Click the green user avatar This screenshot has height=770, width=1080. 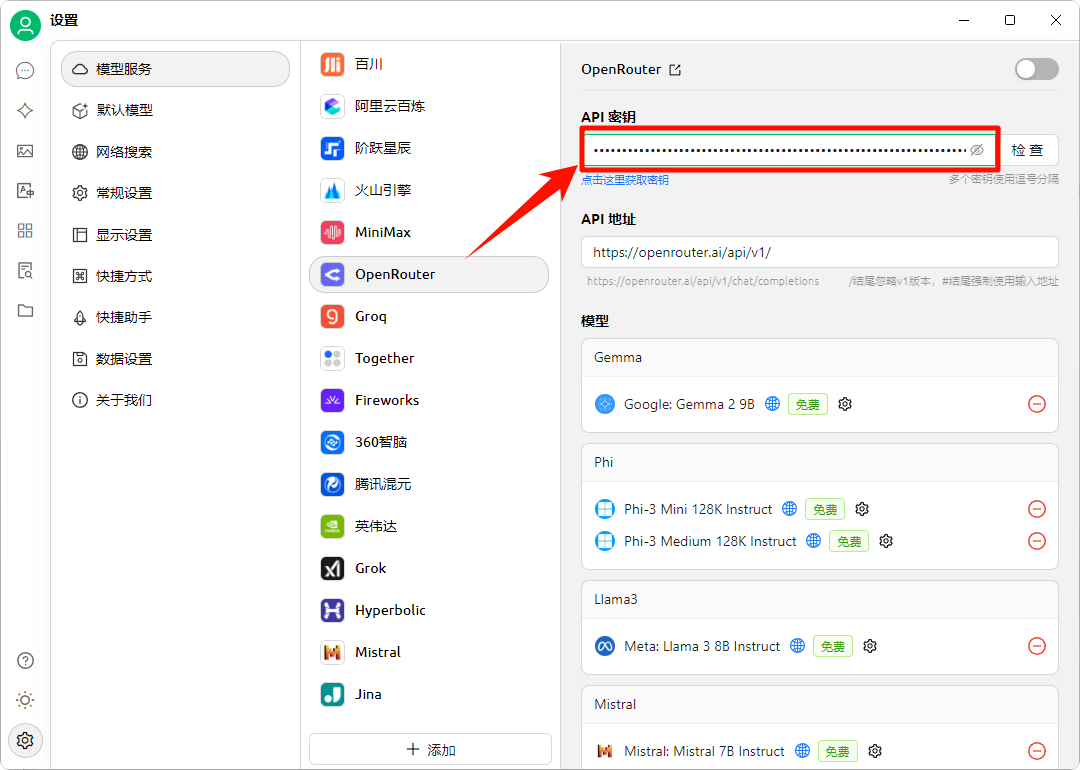pyautogui.click(x=25, y=25)
